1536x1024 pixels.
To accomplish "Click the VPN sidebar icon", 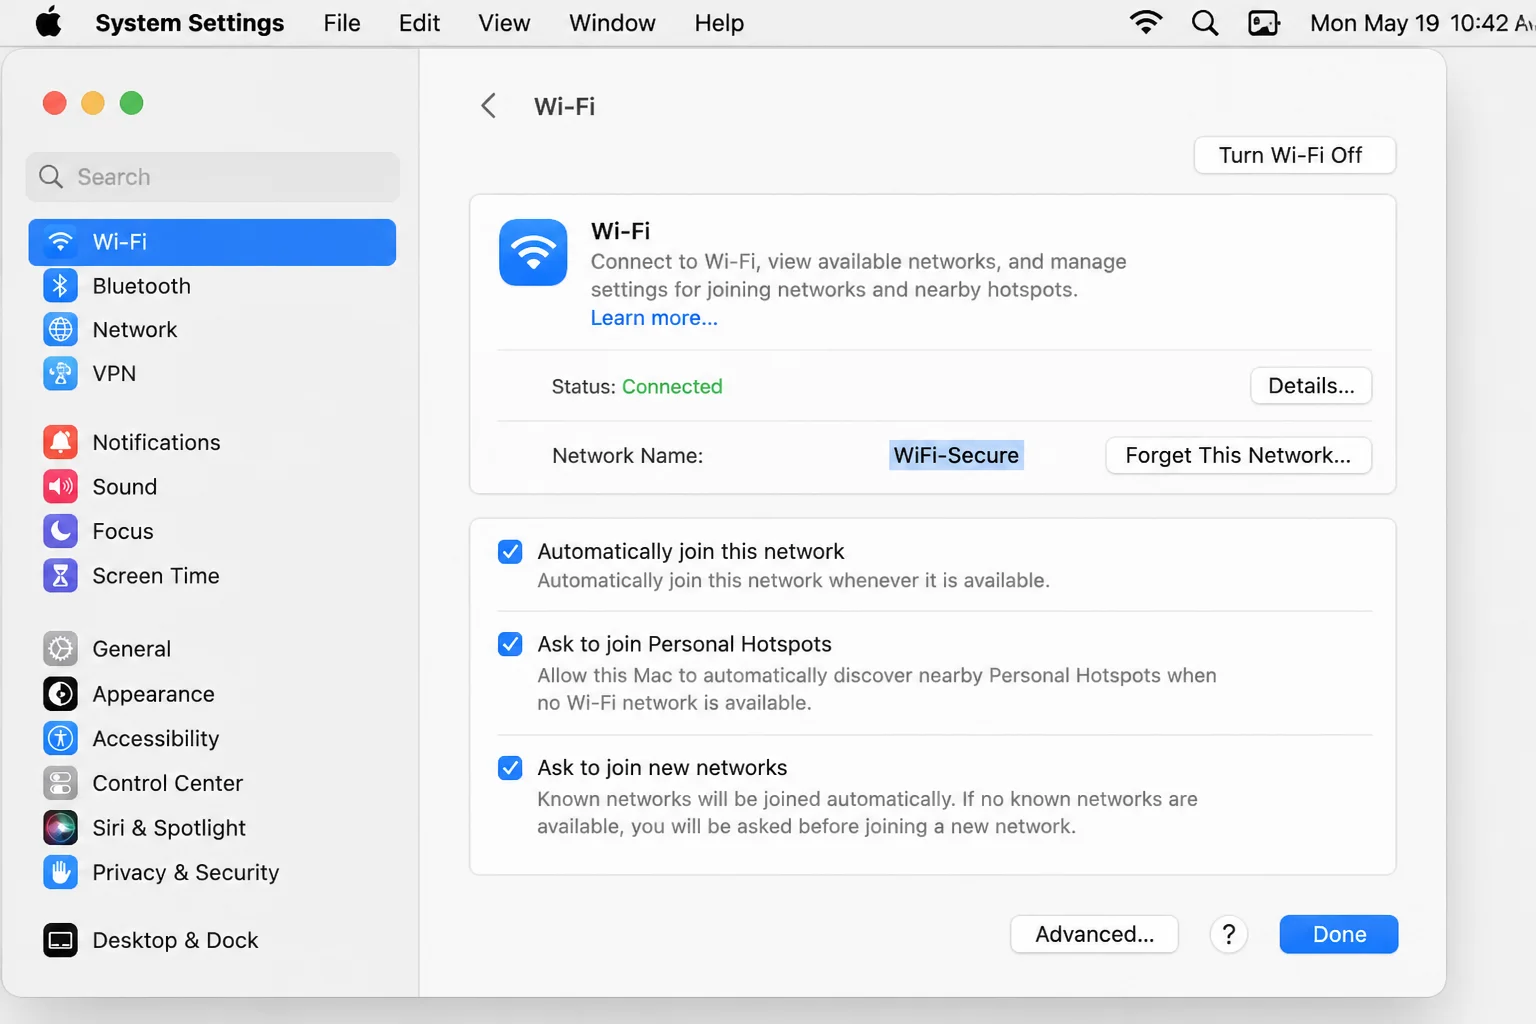I will tap(61, 374).
